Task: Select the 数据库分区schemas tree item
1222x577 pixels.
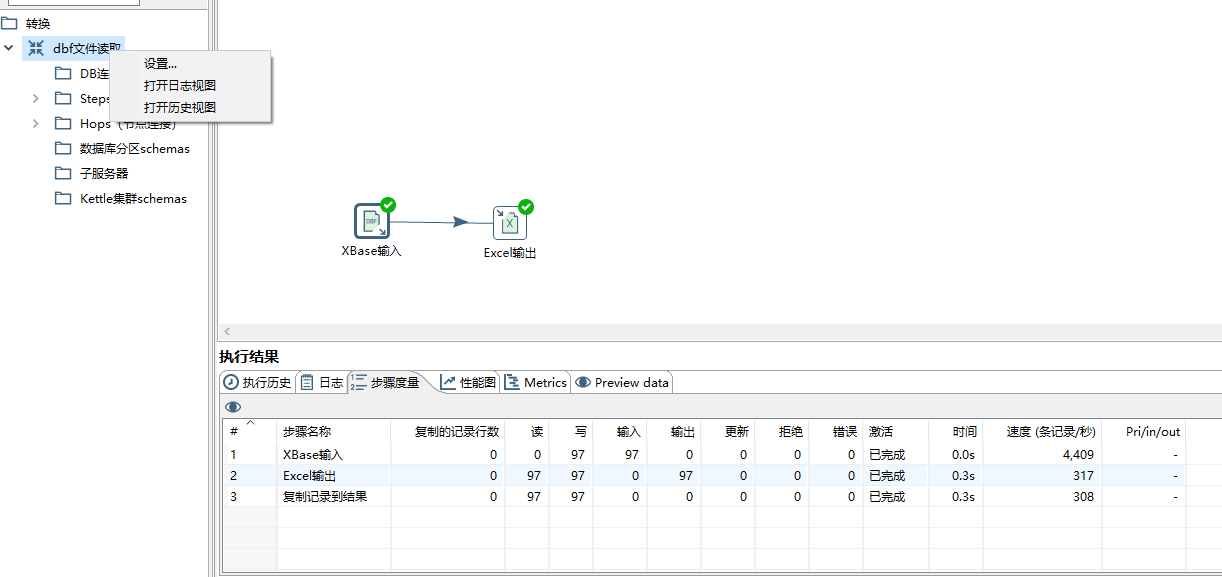Action: pos(135,148)
